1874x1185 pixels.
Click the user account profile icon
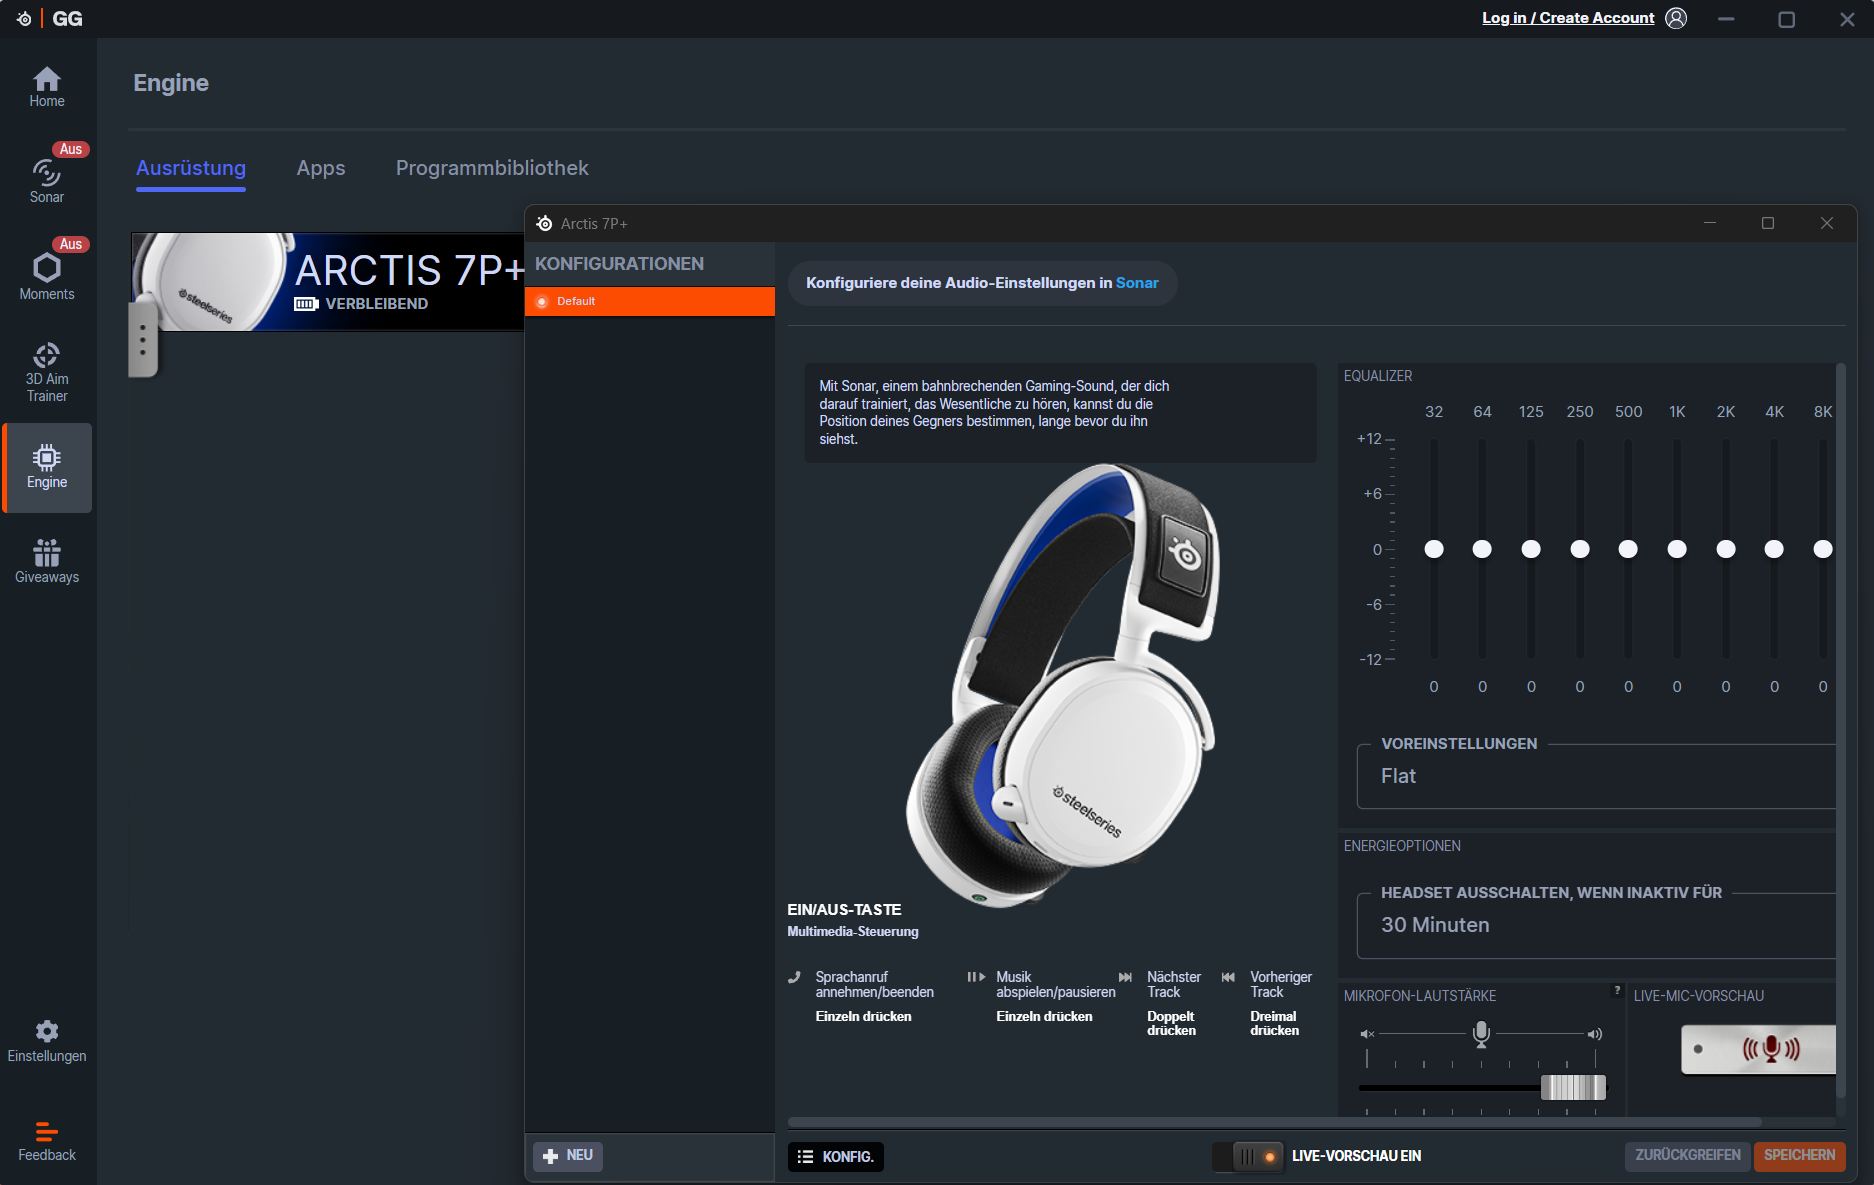coord(1676,18)
